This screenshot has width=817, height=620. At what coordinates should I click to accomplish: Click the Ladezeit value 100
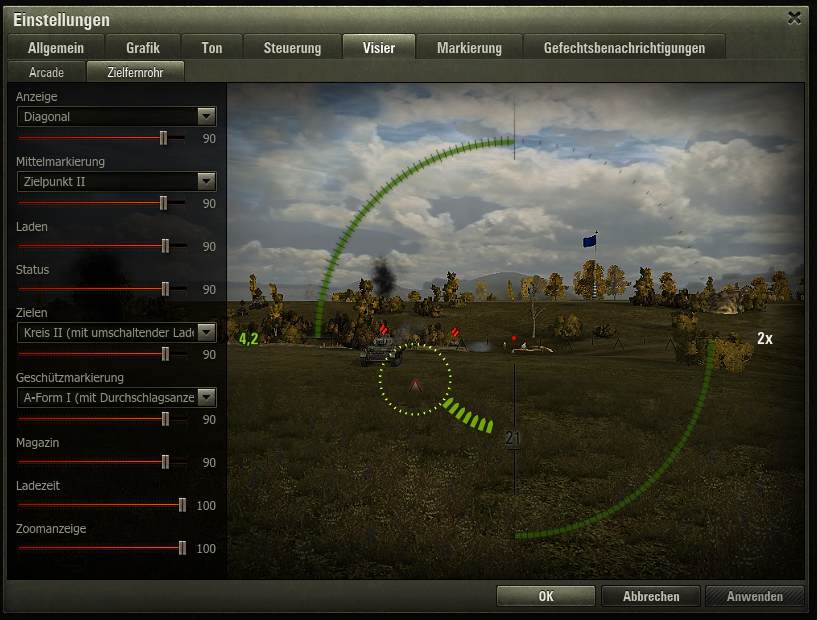pos(206,505)
